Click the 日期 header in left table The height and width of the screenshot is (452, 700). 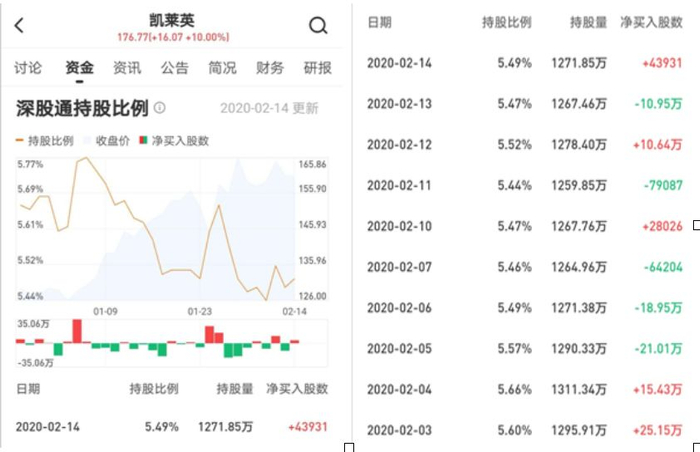pos(28,389)
